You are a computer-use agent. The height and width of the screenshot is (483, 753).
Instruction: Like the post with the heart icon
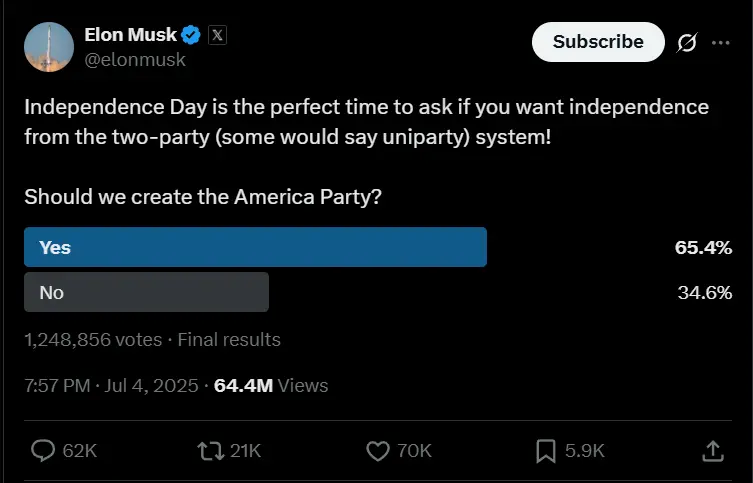pos(378,451)
